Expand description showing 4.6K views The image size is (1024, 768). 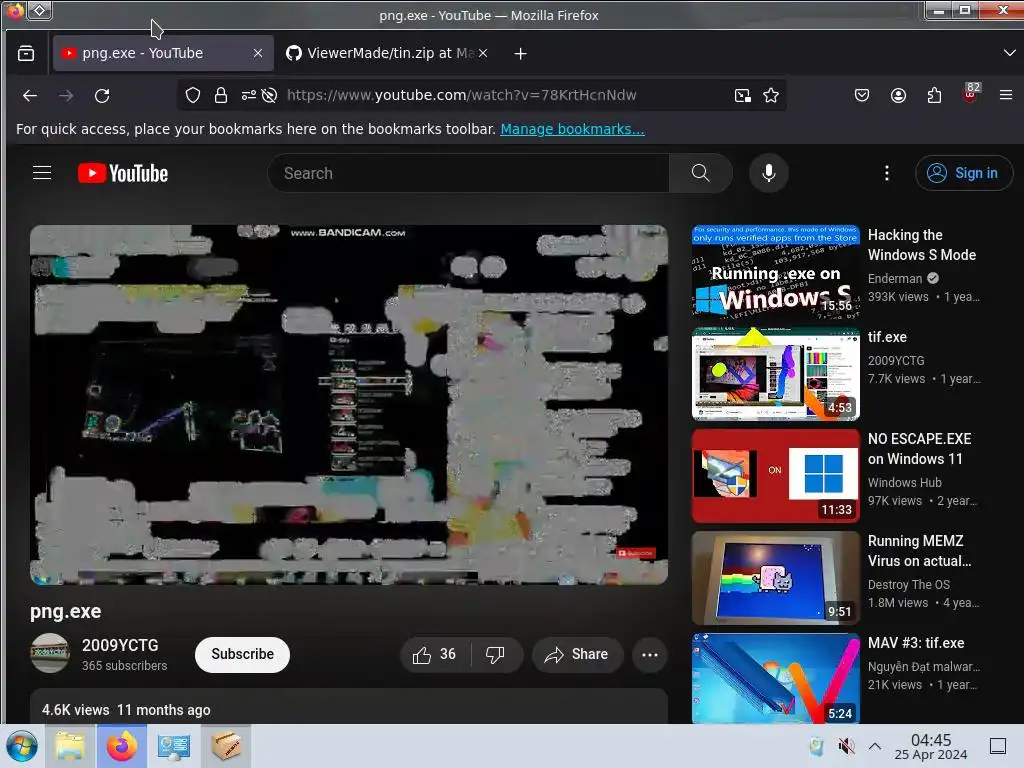[x=349, y=707]
